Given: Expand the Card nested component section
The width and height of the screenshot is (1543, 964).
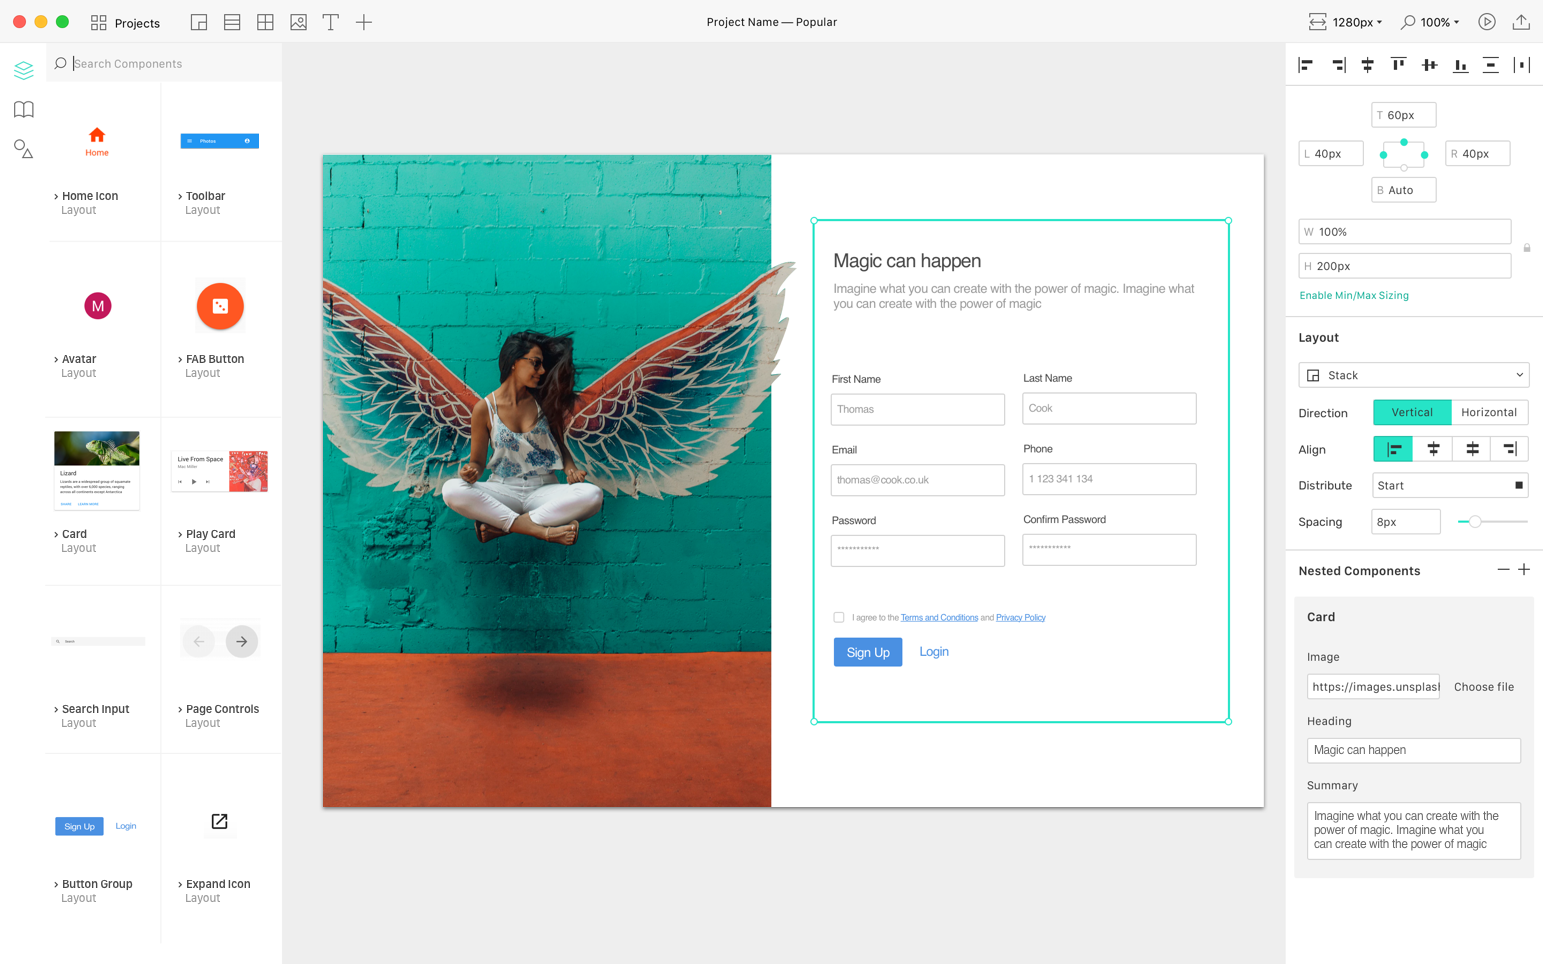Looking at the screenshot, I should click(1323, 617).
